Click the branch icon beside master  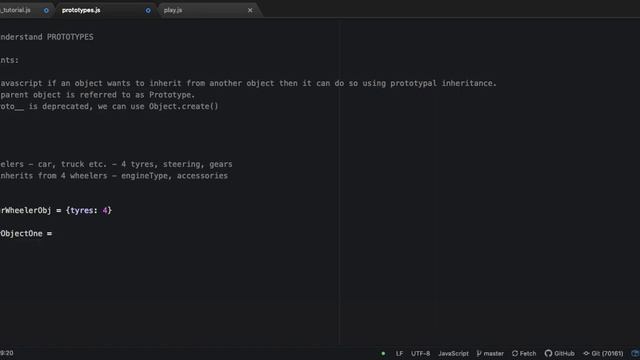[x=479, y=353]
